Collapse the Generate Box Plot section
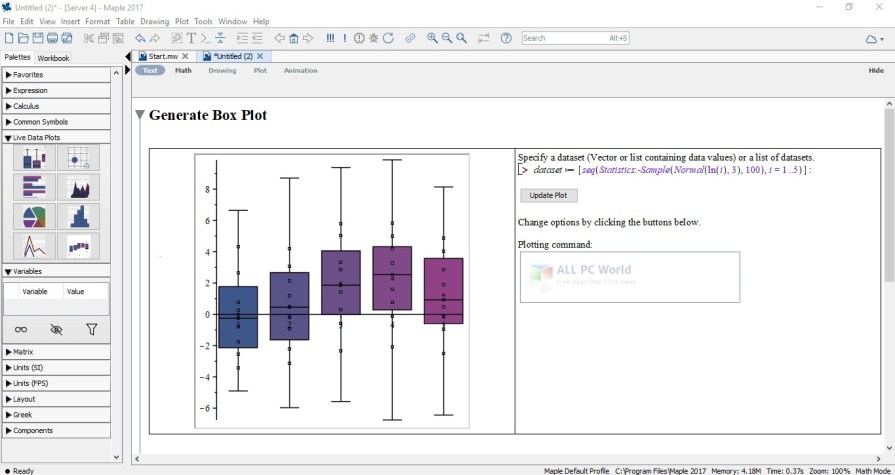Screen dimensions: 895x475 (140, 115)
